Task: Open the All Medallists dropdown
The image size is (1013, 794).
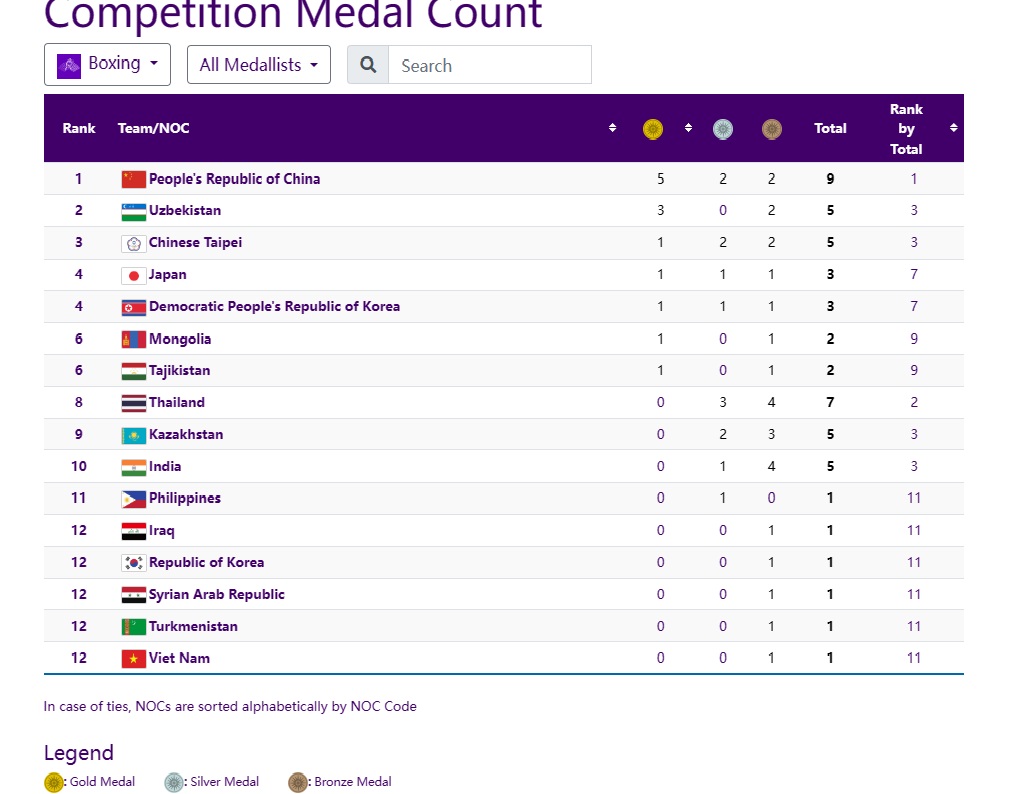Action: 258,65
